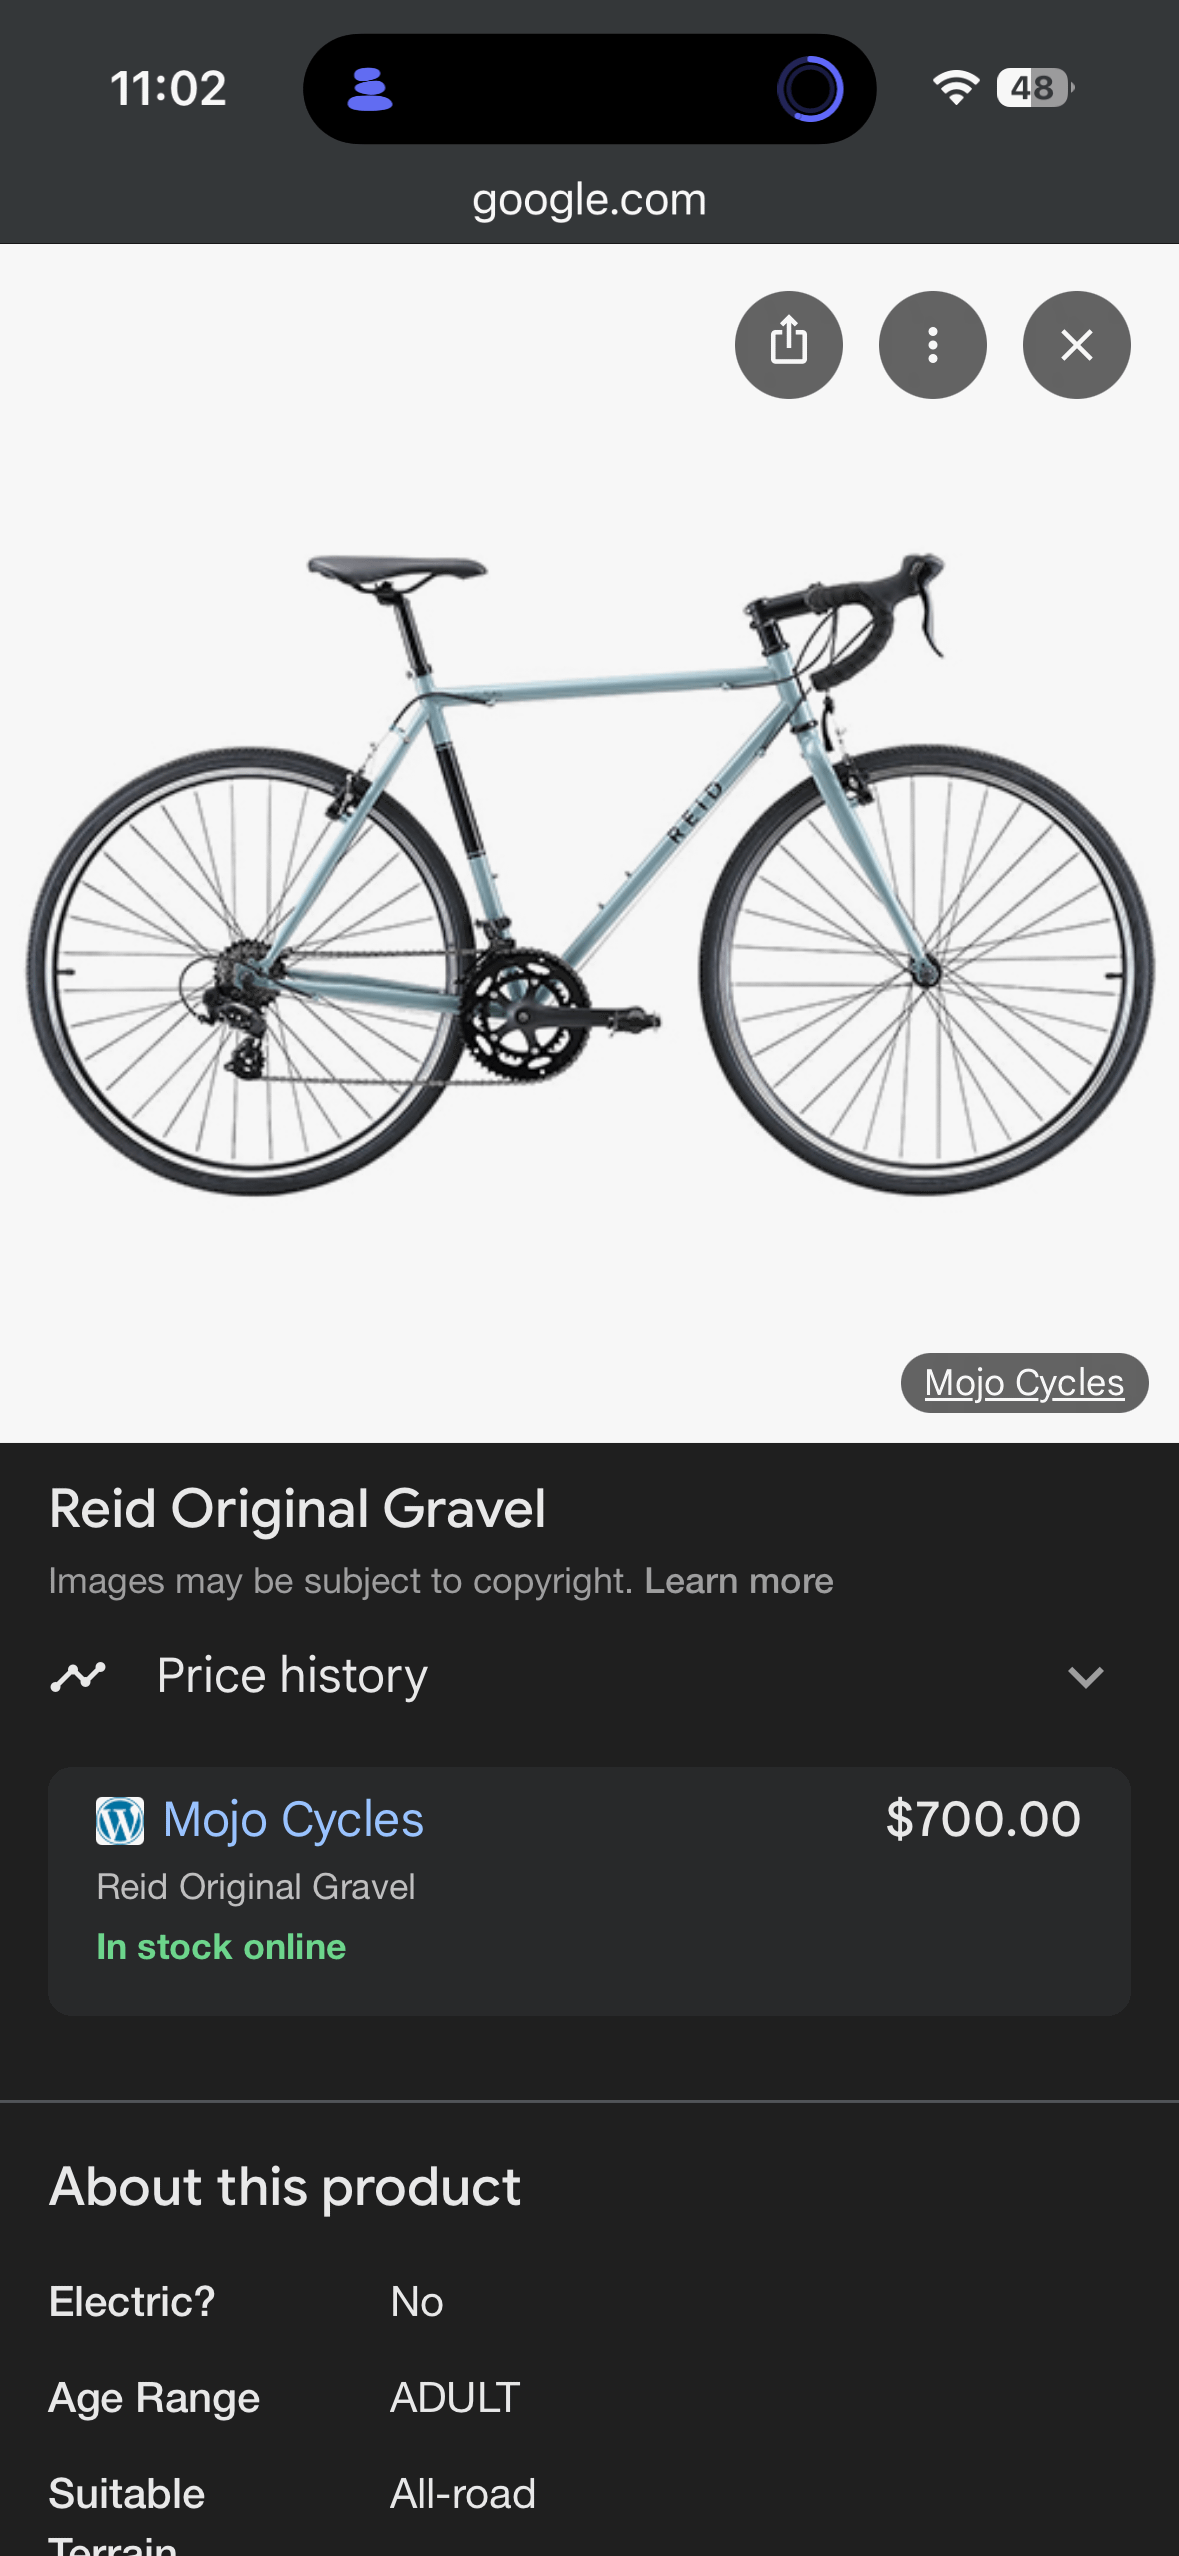Tap the Reid Original Gravel product title

click(x=297, y=1509)
